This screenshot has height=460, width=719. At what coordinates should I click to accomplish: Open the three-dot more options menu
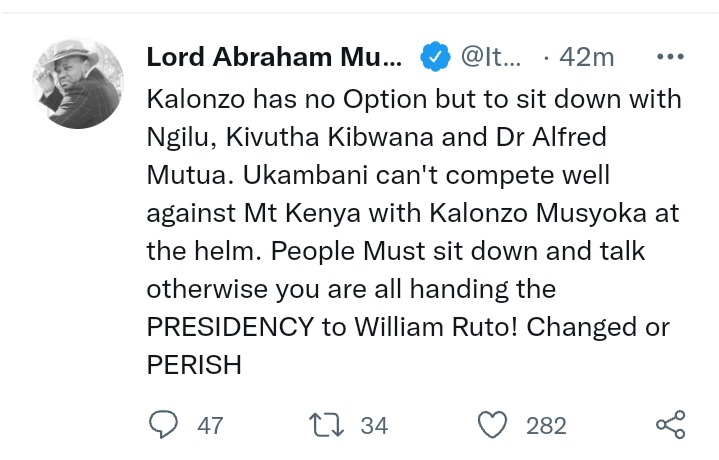coord(670,57)
